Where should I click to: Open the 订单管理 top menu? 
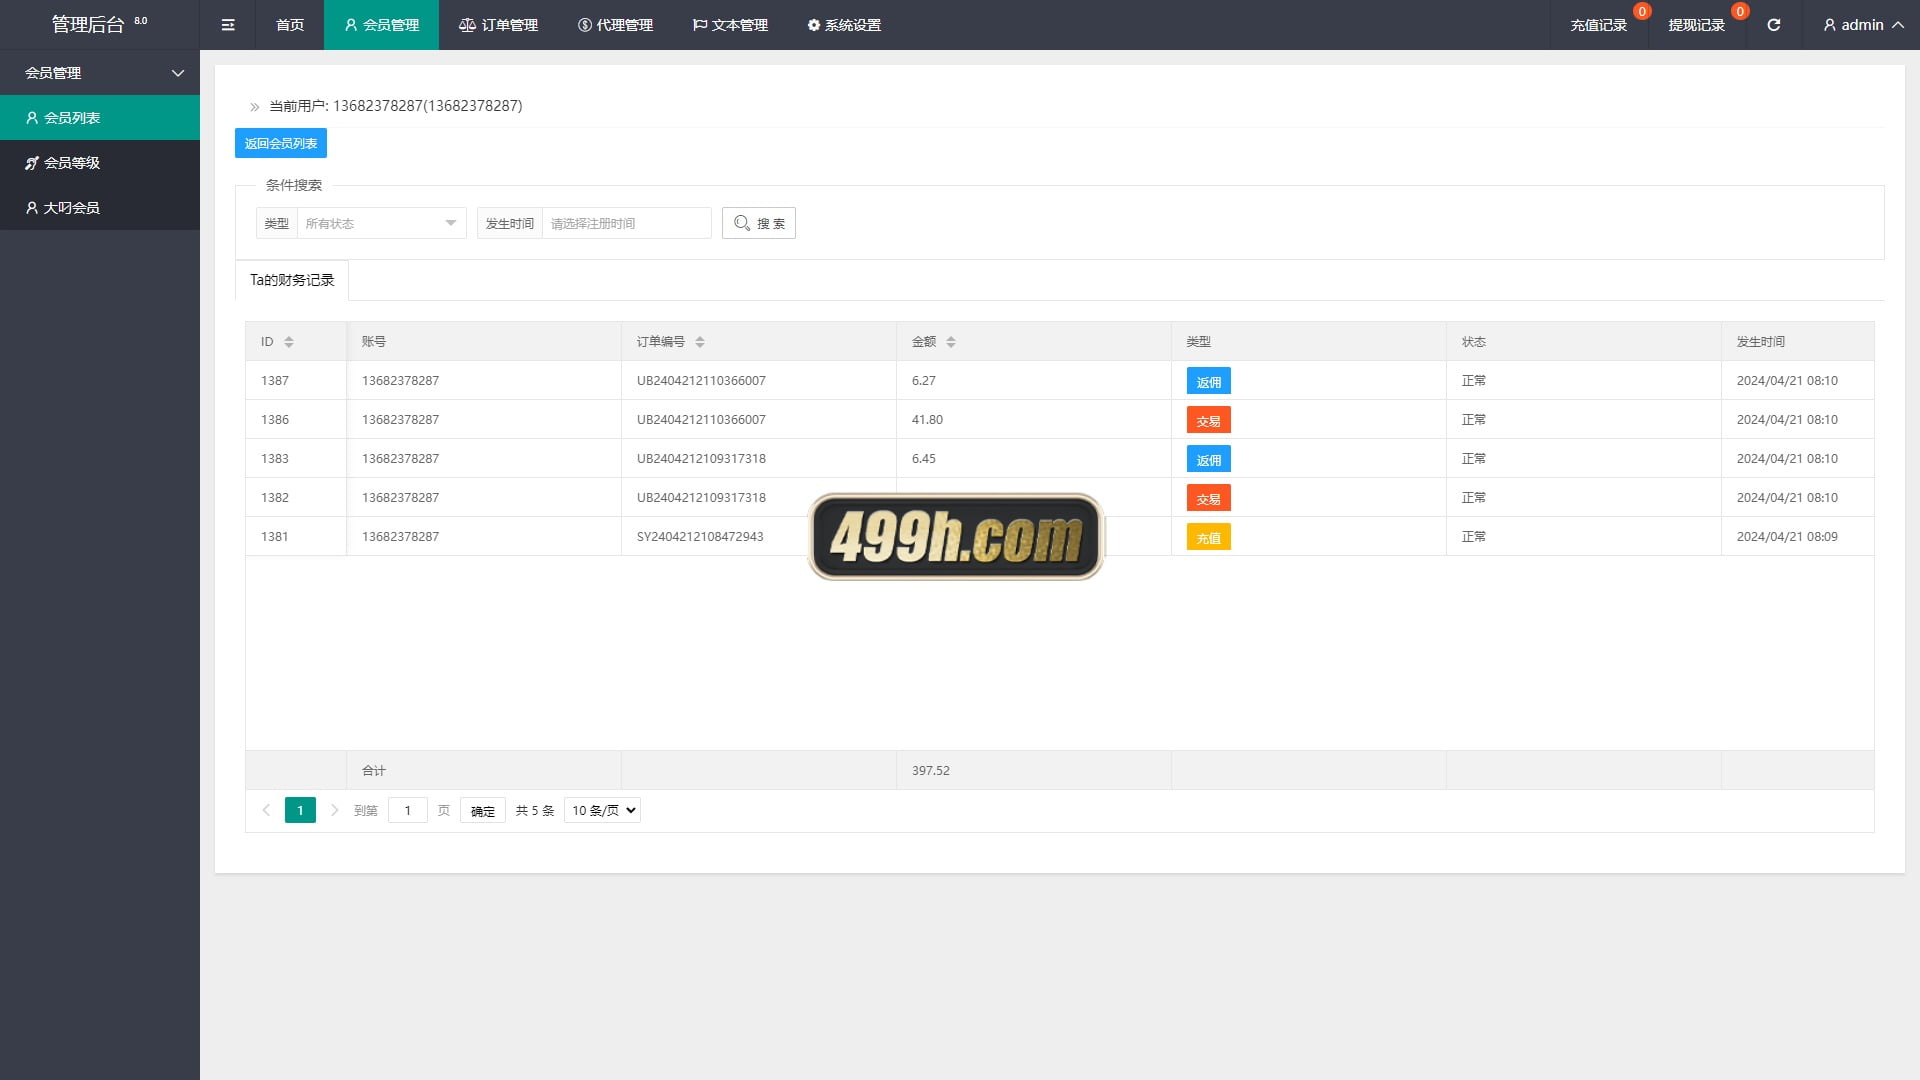click(498, 25)
